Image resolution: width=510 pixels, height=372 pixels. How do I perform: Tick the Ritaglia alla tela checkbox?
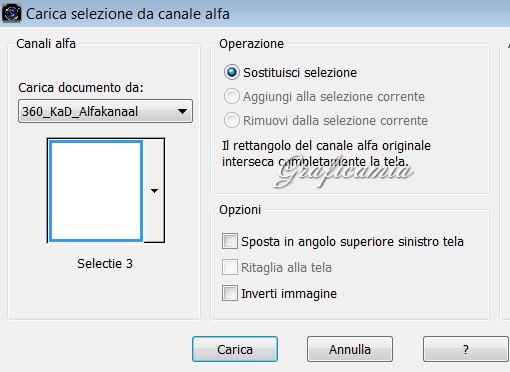[x=230, y=267]
